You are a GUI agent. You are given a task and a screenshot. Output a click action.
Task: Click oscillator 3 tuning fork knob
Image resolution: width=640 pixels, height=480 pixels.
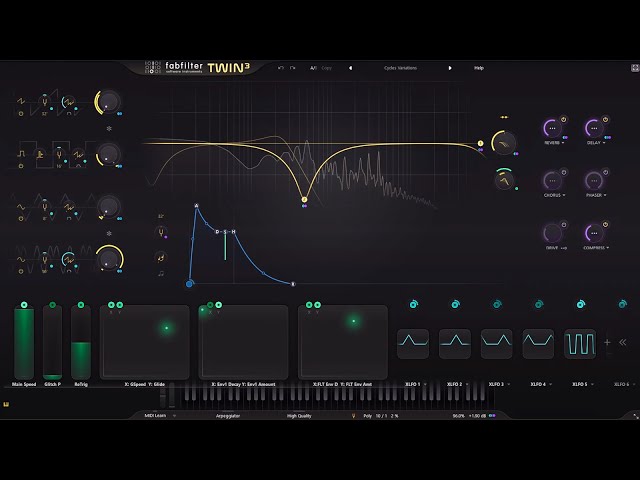(x=45, y=207)
